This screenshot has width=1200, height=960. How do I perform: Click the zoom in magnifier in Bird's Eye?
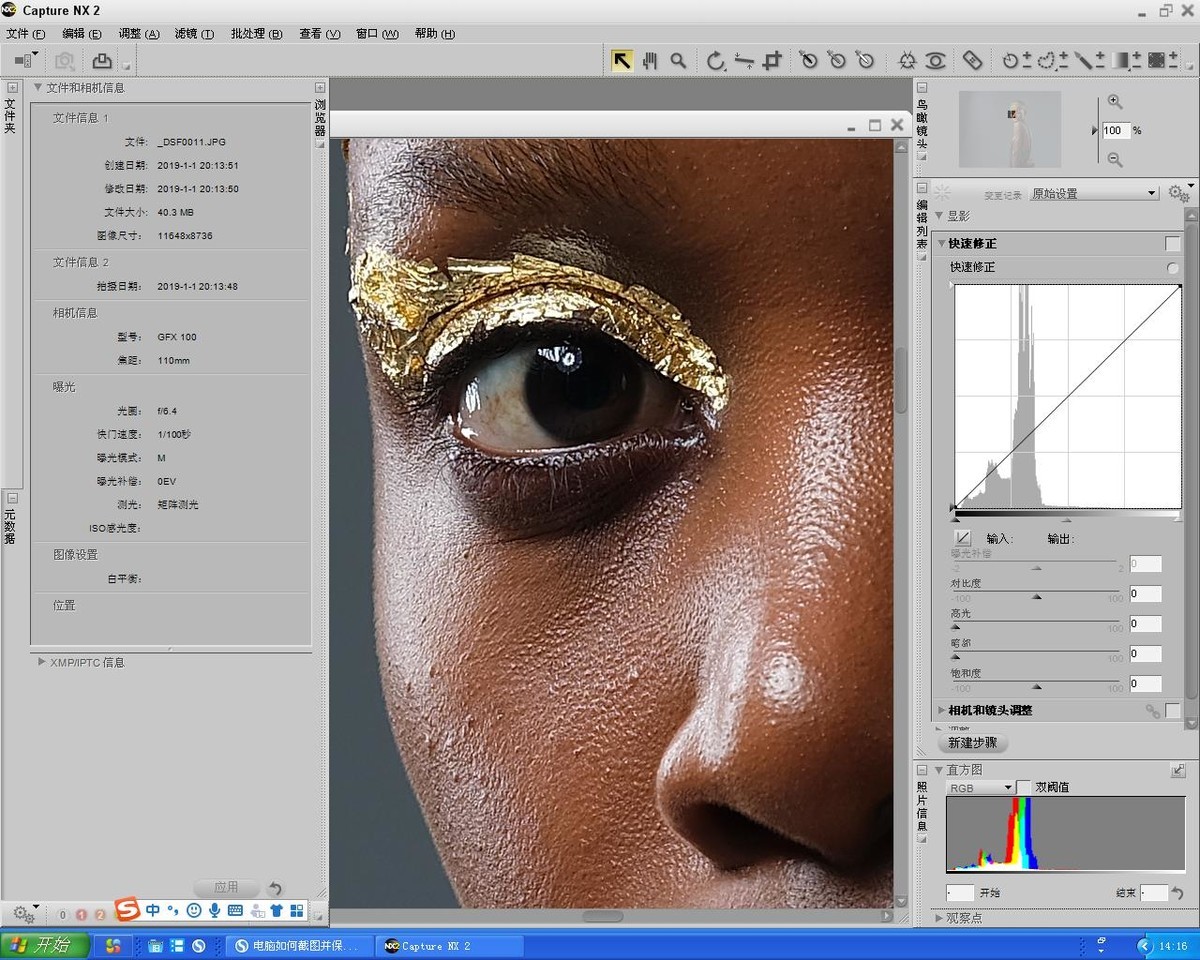(x=1115, y=102)
